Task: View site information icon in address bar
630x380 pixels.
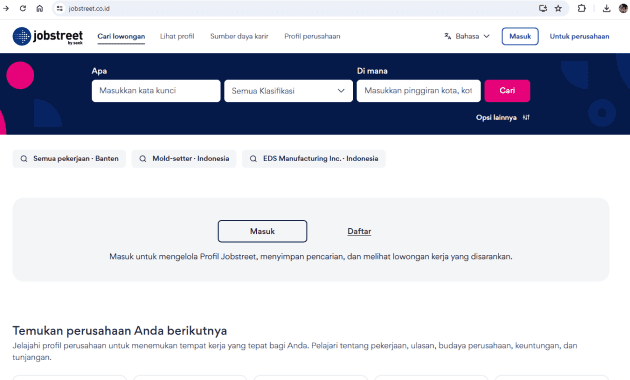Action: [59, 8]
